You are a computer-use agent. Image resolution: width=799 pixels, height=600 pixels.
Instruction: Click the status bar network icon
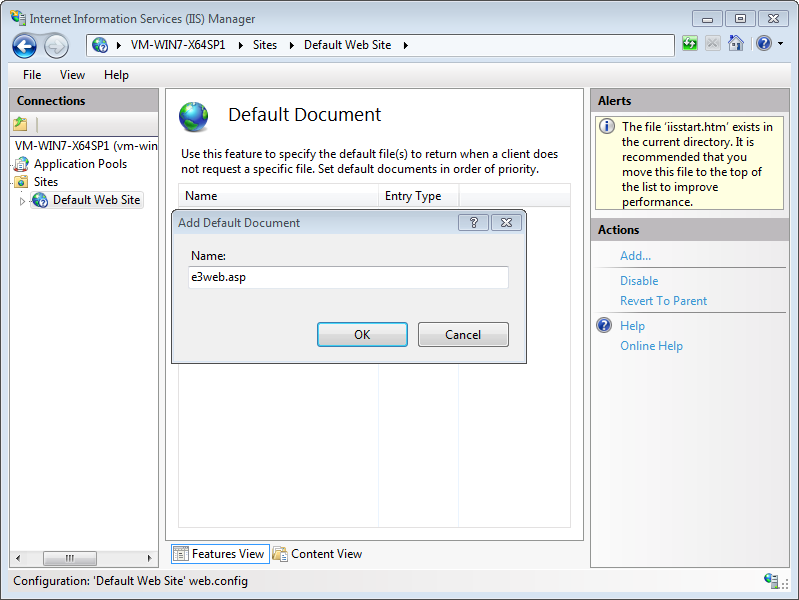(x=771, y=581)
